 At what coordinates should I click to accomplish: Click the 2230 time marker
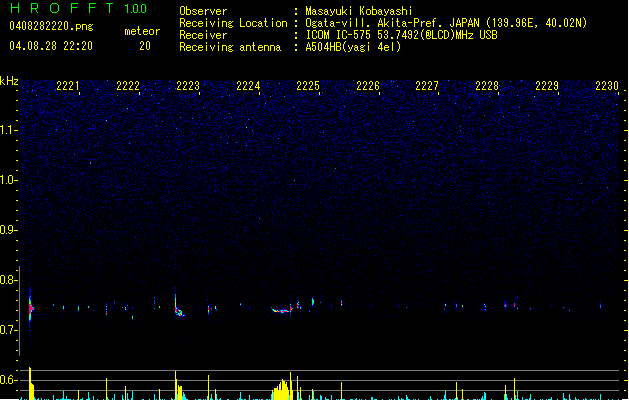point(607,86)
